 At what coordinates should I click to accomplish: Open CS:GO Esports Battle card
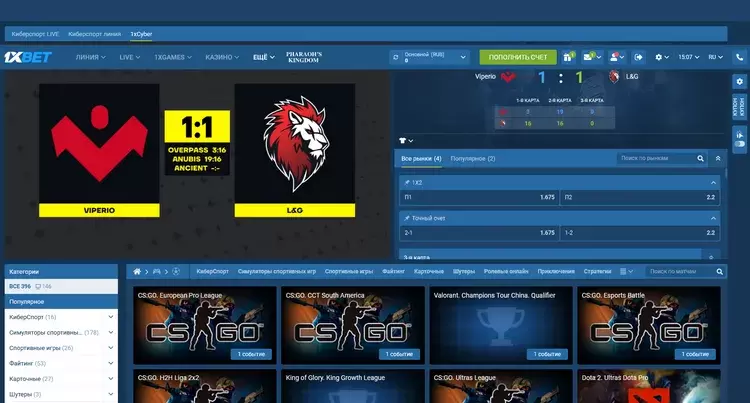point(649,326)
